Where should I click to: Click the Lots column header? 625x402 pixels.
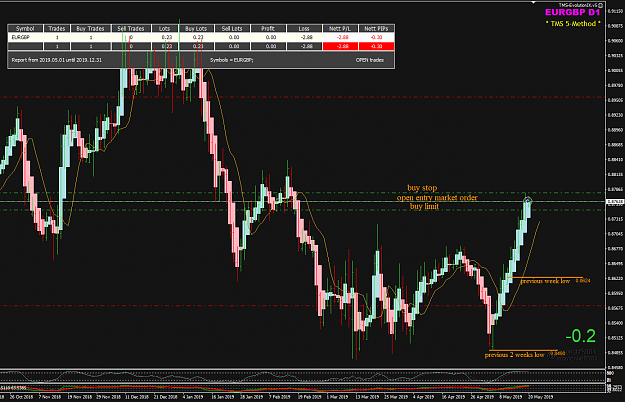tap(164, 28)
